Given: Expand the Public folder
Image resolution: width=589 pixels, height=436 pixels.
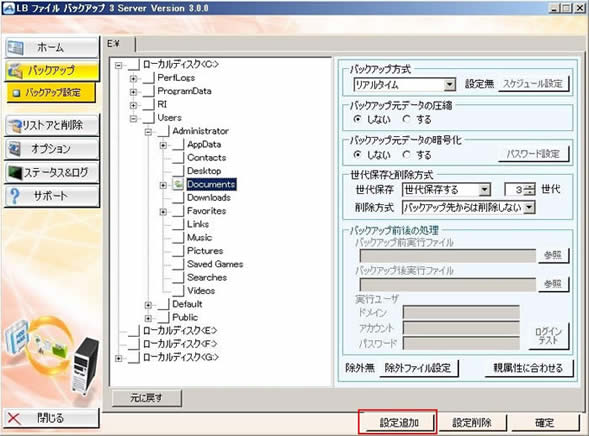Looking at the screenshot, I should 148,318.
